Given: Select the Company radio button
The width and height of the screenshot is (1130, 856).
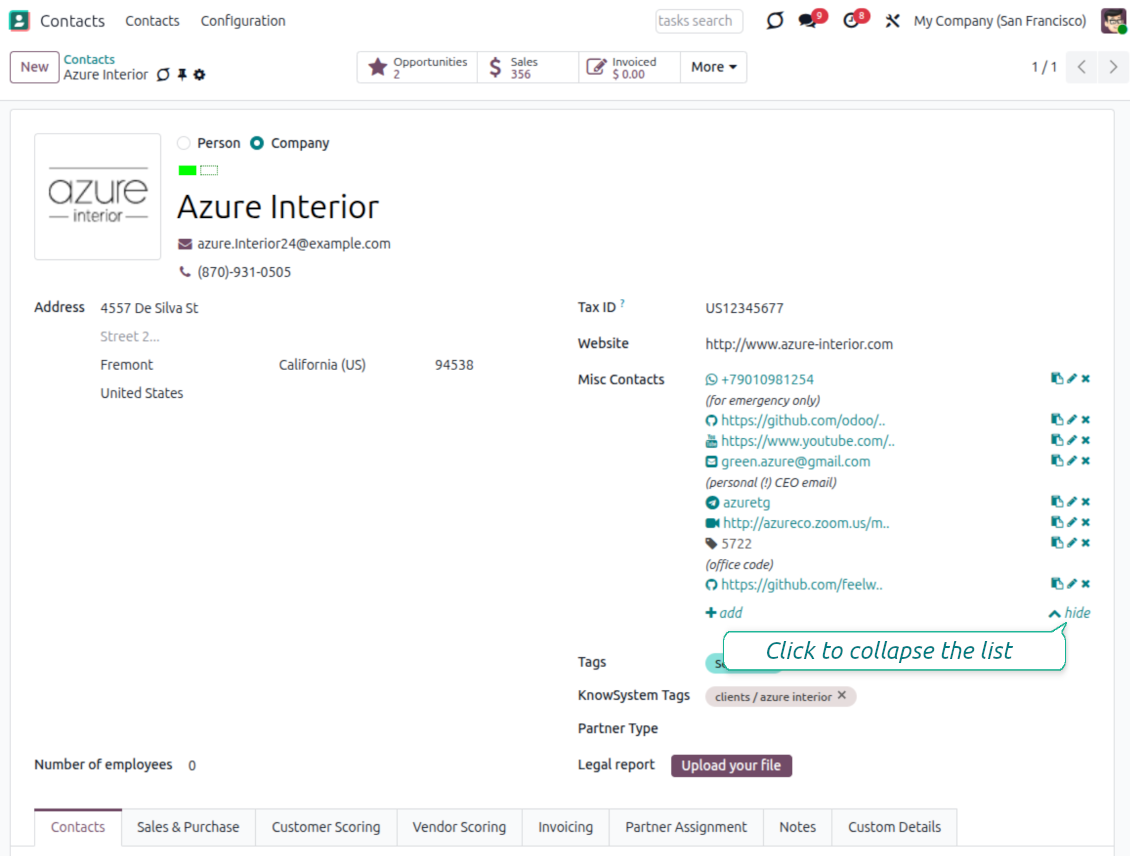Looking at the screenshot, I should [257, 143].
